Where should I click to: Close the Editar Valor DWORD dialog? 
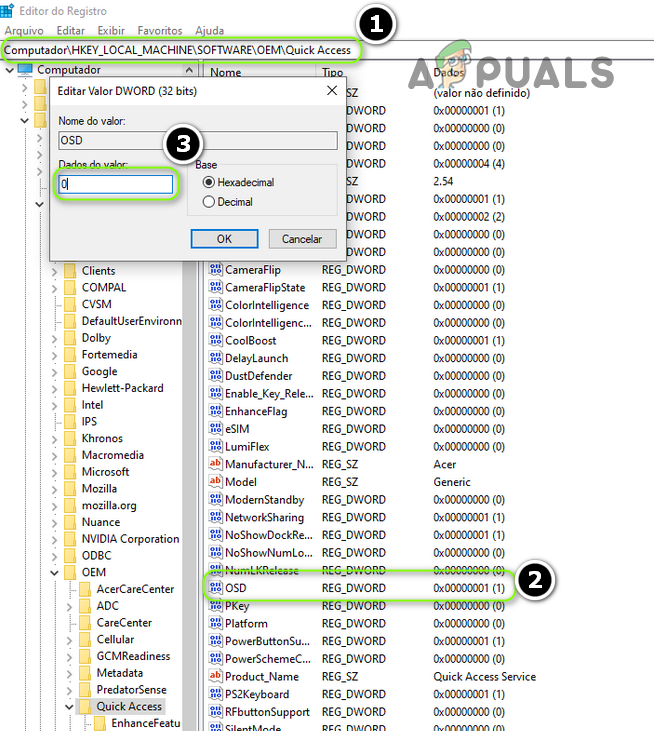pyautogui.click(x=332, y=90)
